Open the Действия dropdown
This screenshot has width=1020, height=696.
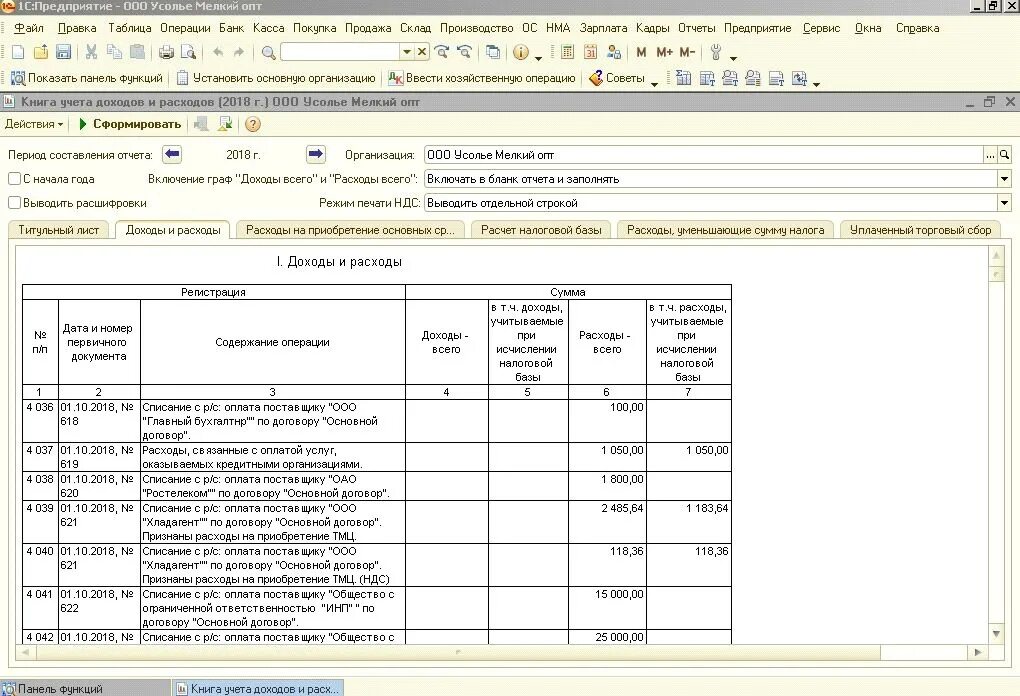point(34,124)
